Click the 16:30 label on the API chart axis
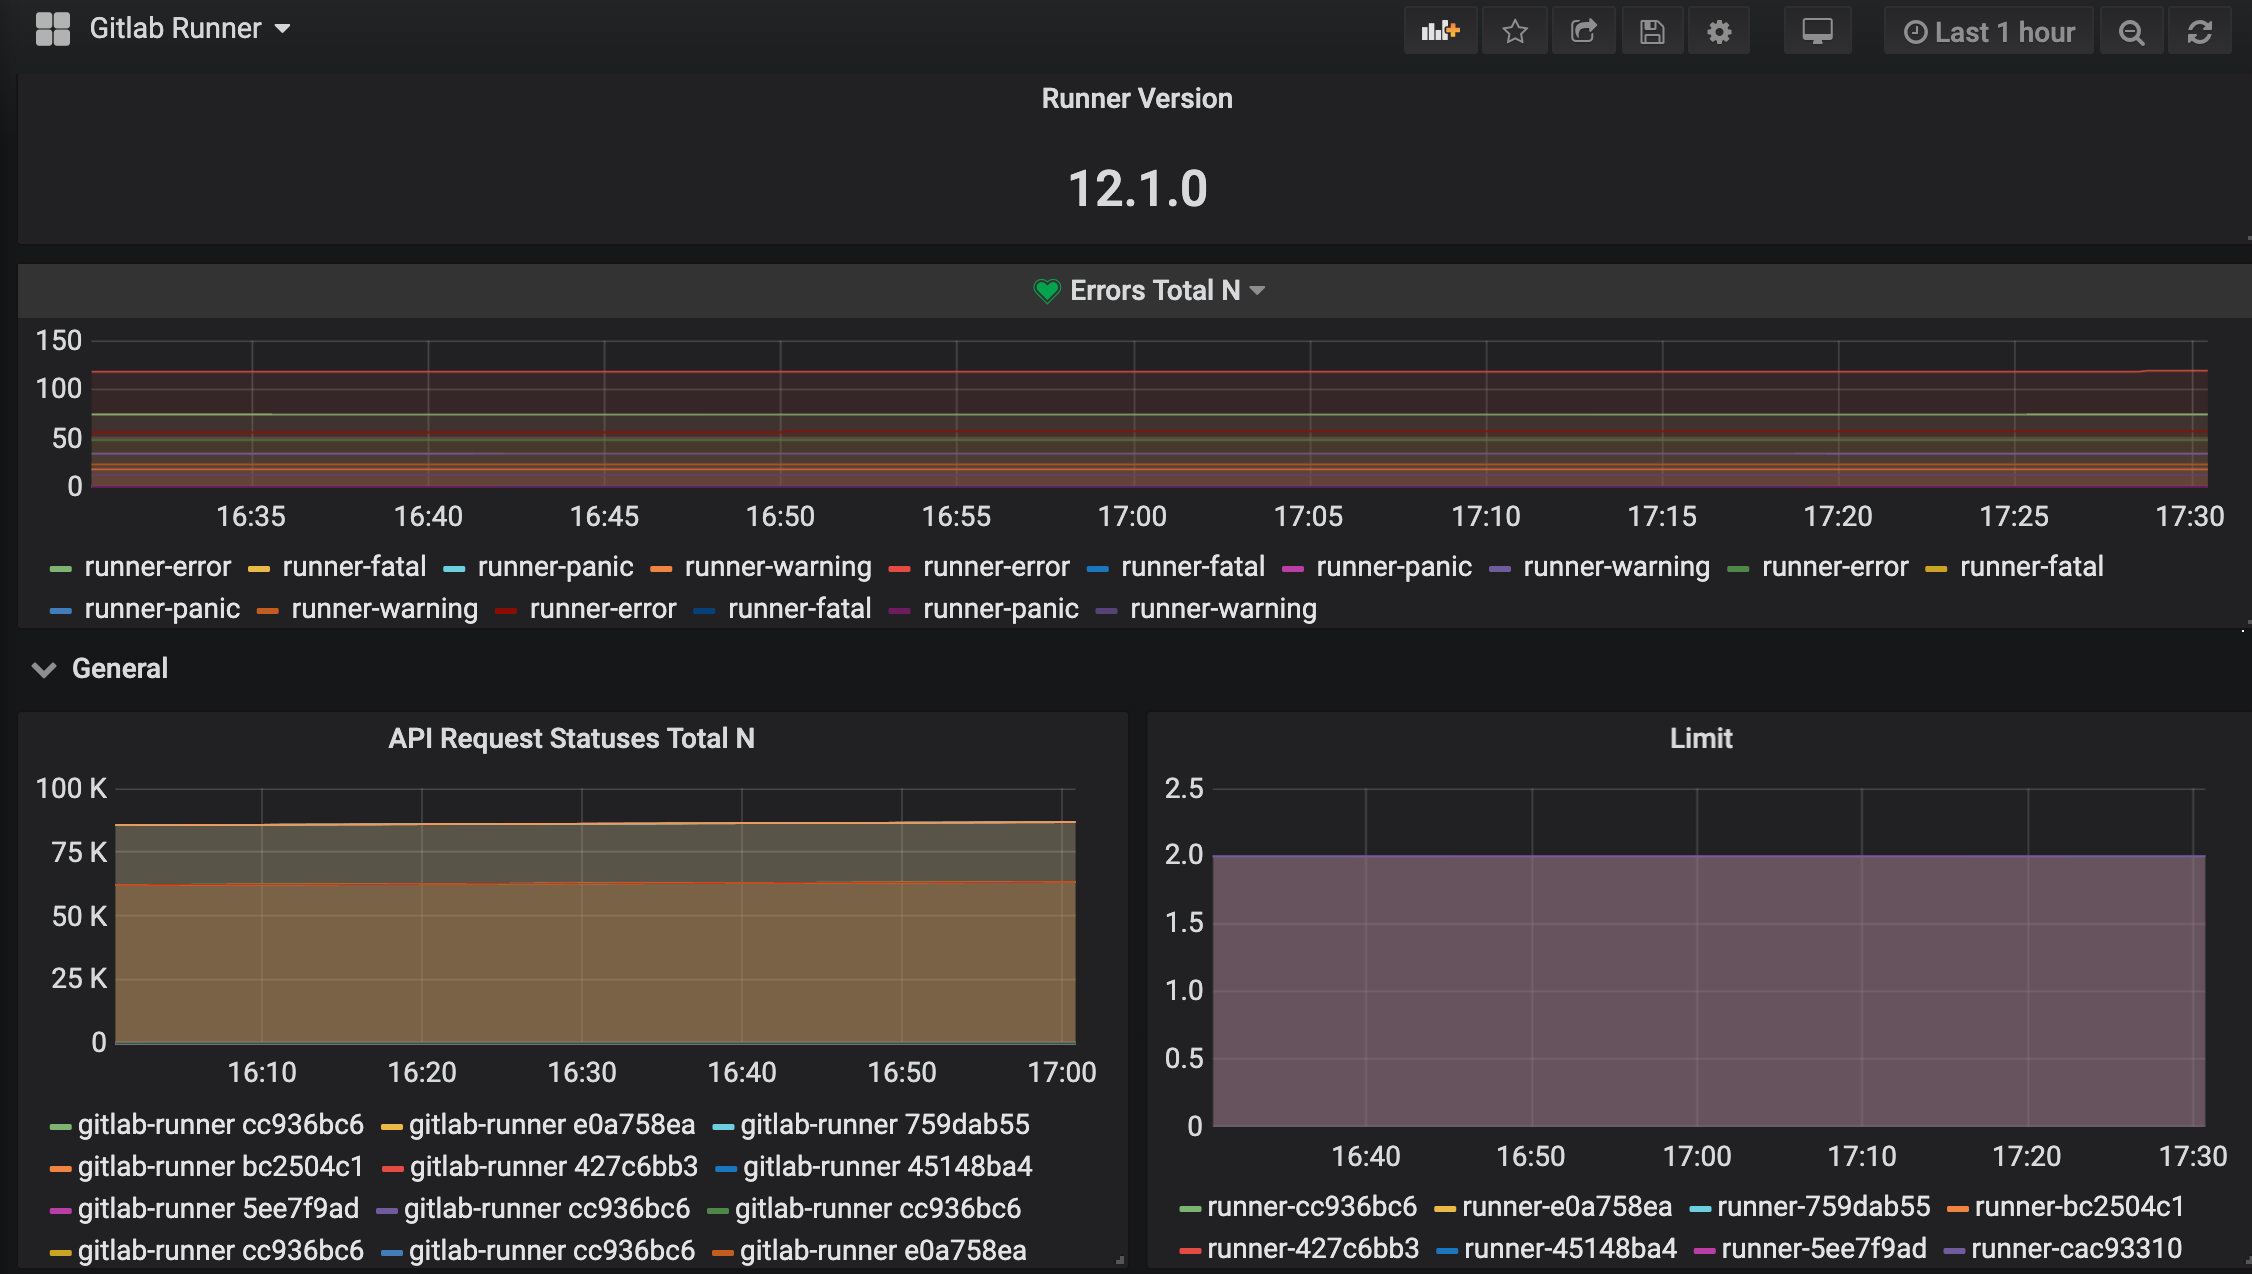Viewport: 2252px width, 1274px height. click(582, 1073)
